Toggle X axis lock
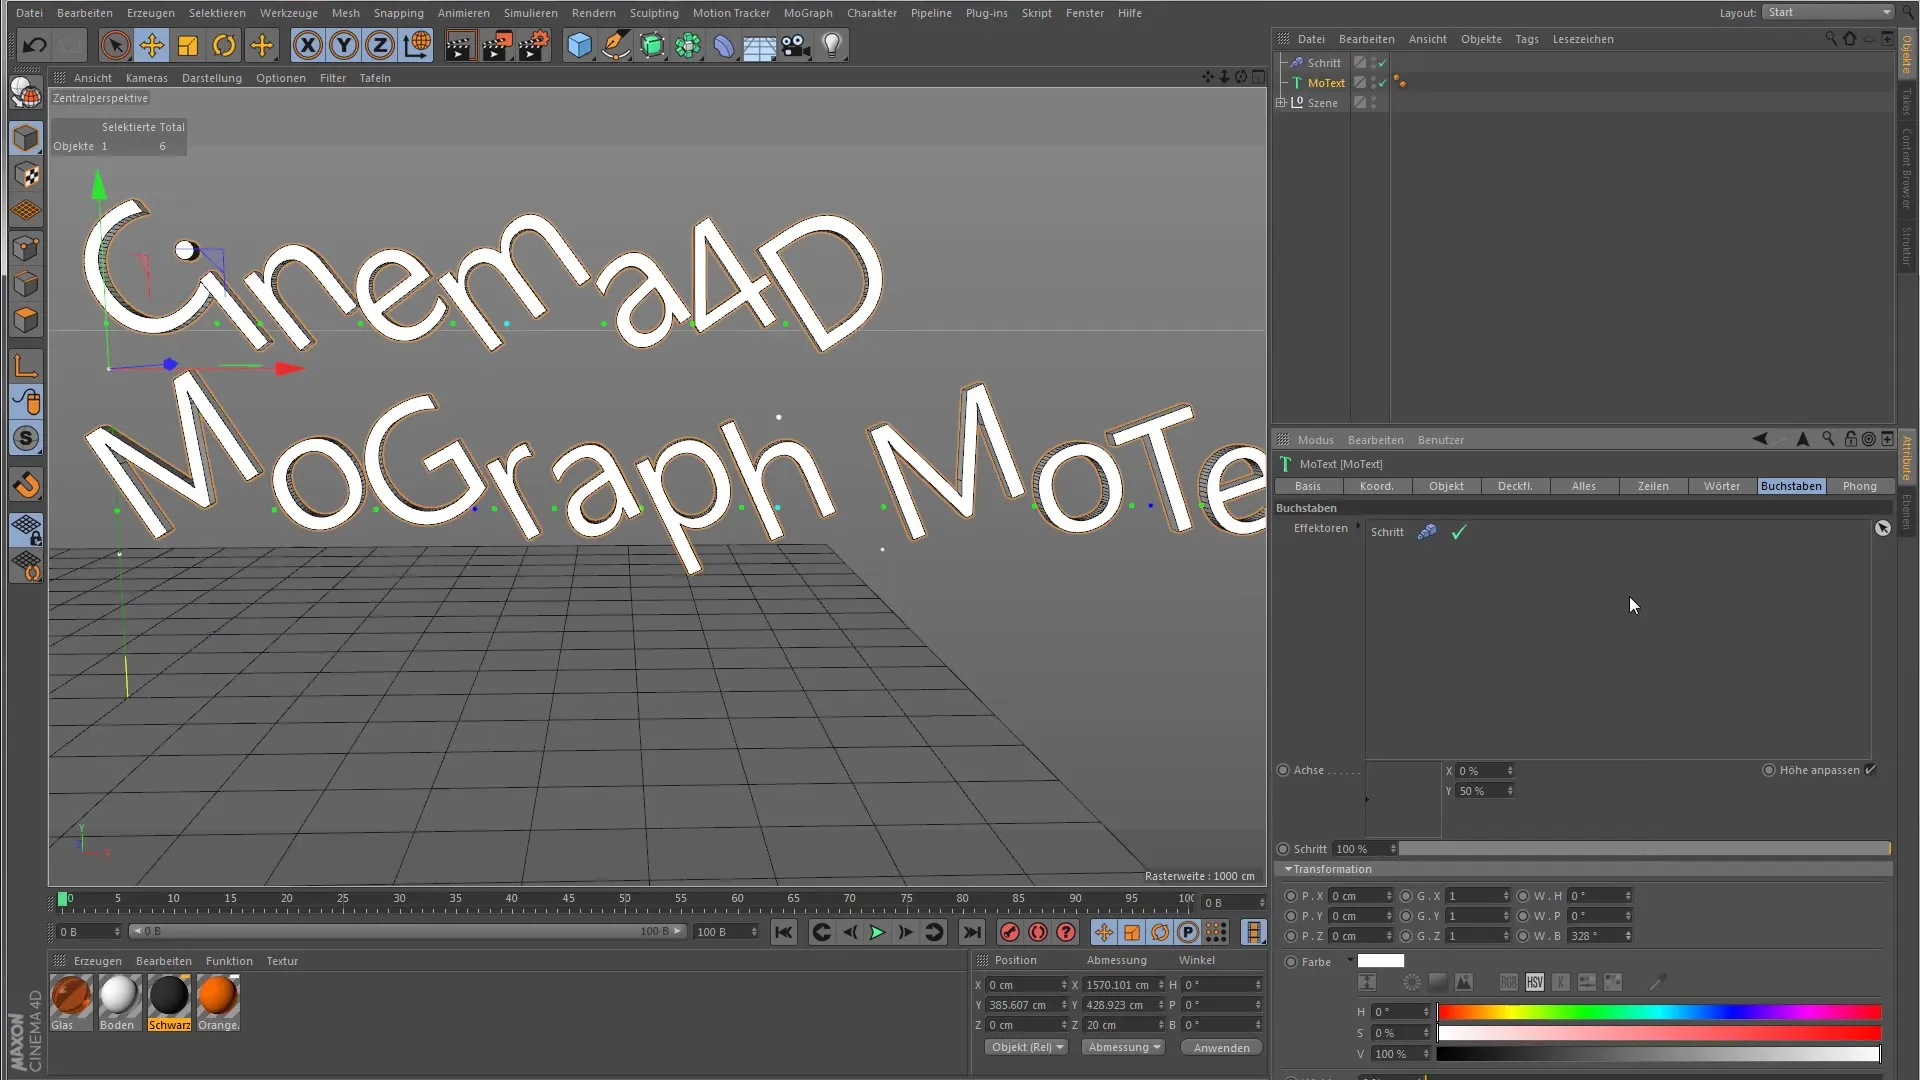The width and height of the screenshot is (1920, 1080). (308, 45)
